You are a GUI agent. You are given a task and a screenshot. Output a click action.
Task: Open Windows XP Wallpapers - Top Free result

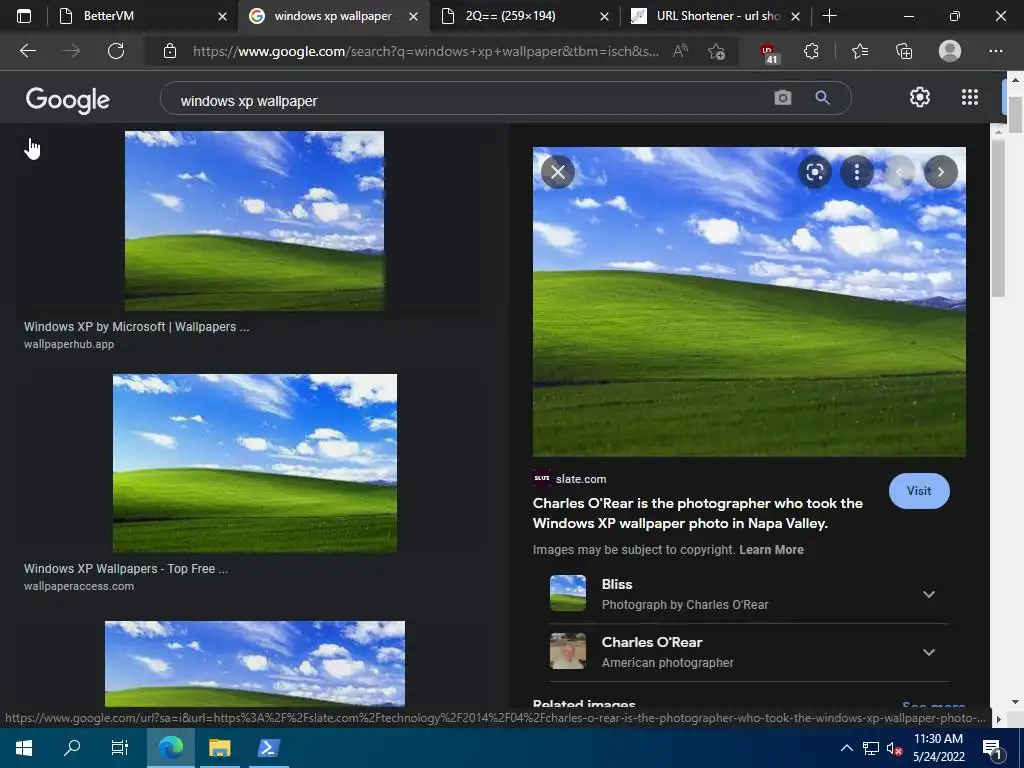point(126,569)
